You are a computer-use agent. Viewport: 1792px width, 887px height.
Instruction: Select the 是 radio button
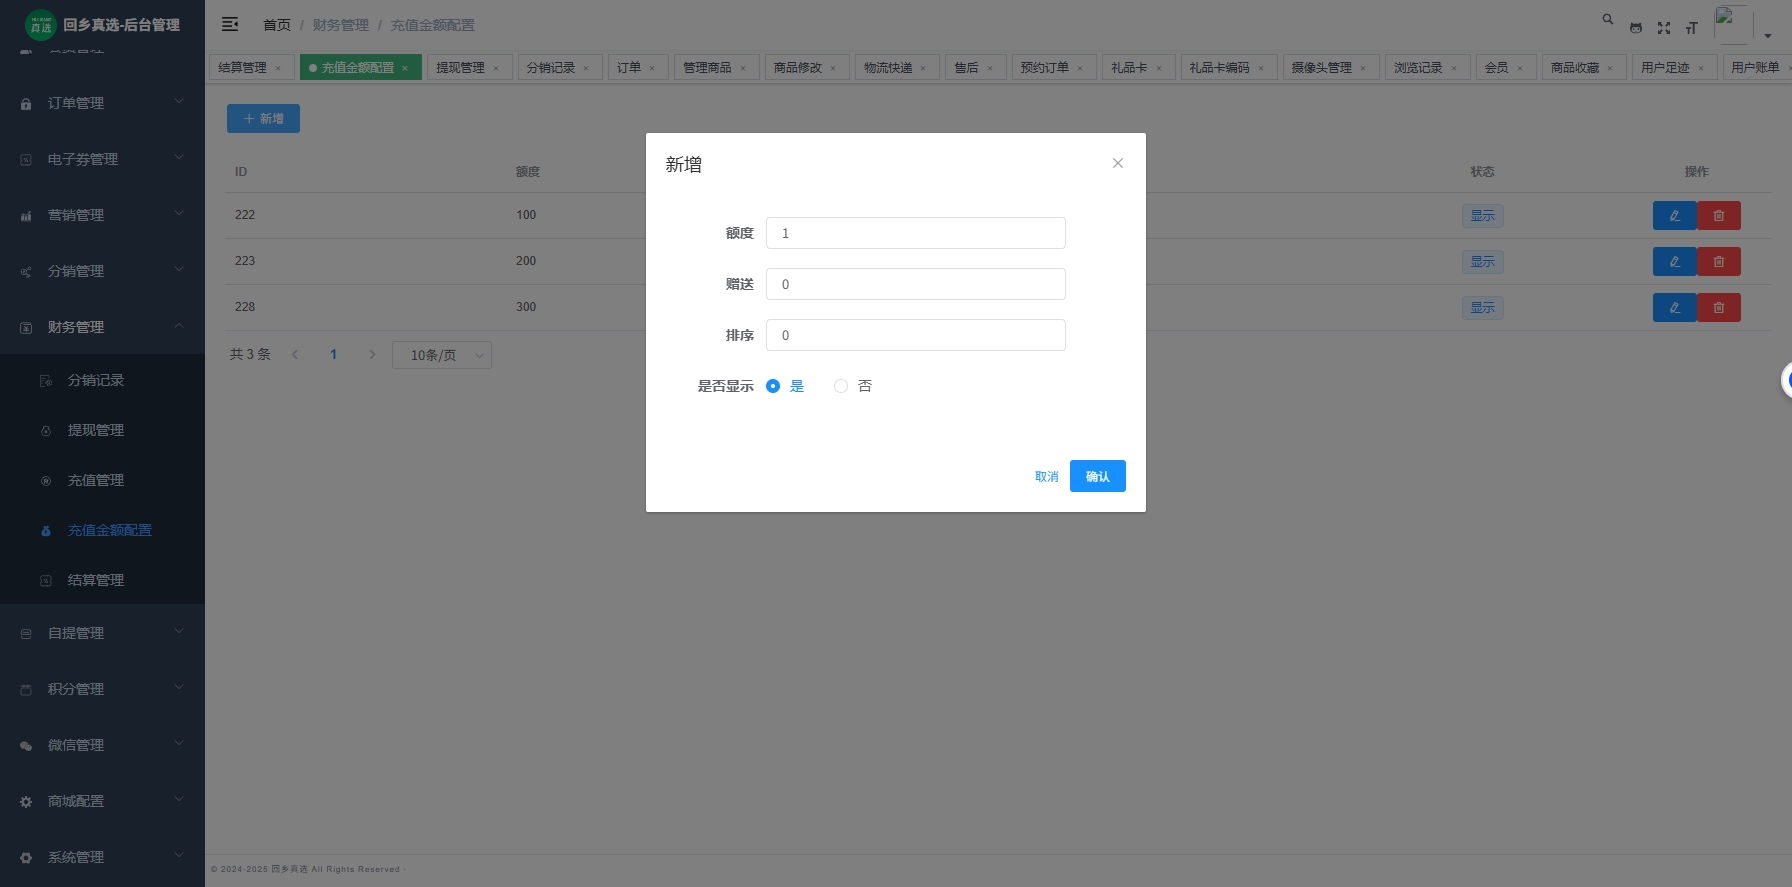pos(773,386)
